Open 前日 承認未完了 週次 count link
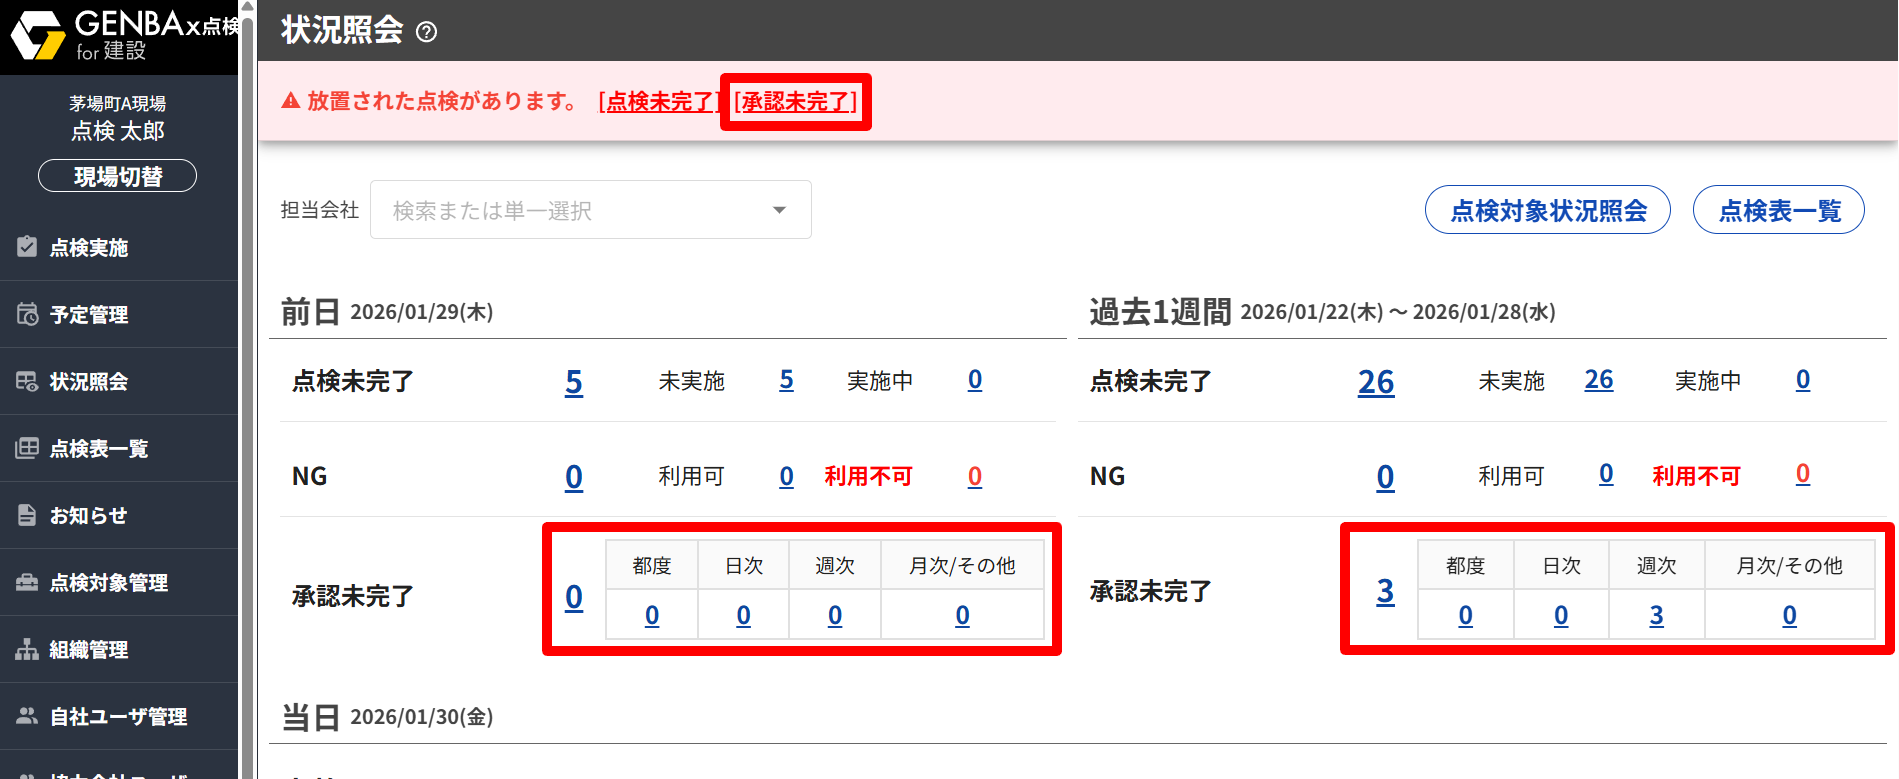Viewport: 1899px width, 779px height. coord(835,615)
